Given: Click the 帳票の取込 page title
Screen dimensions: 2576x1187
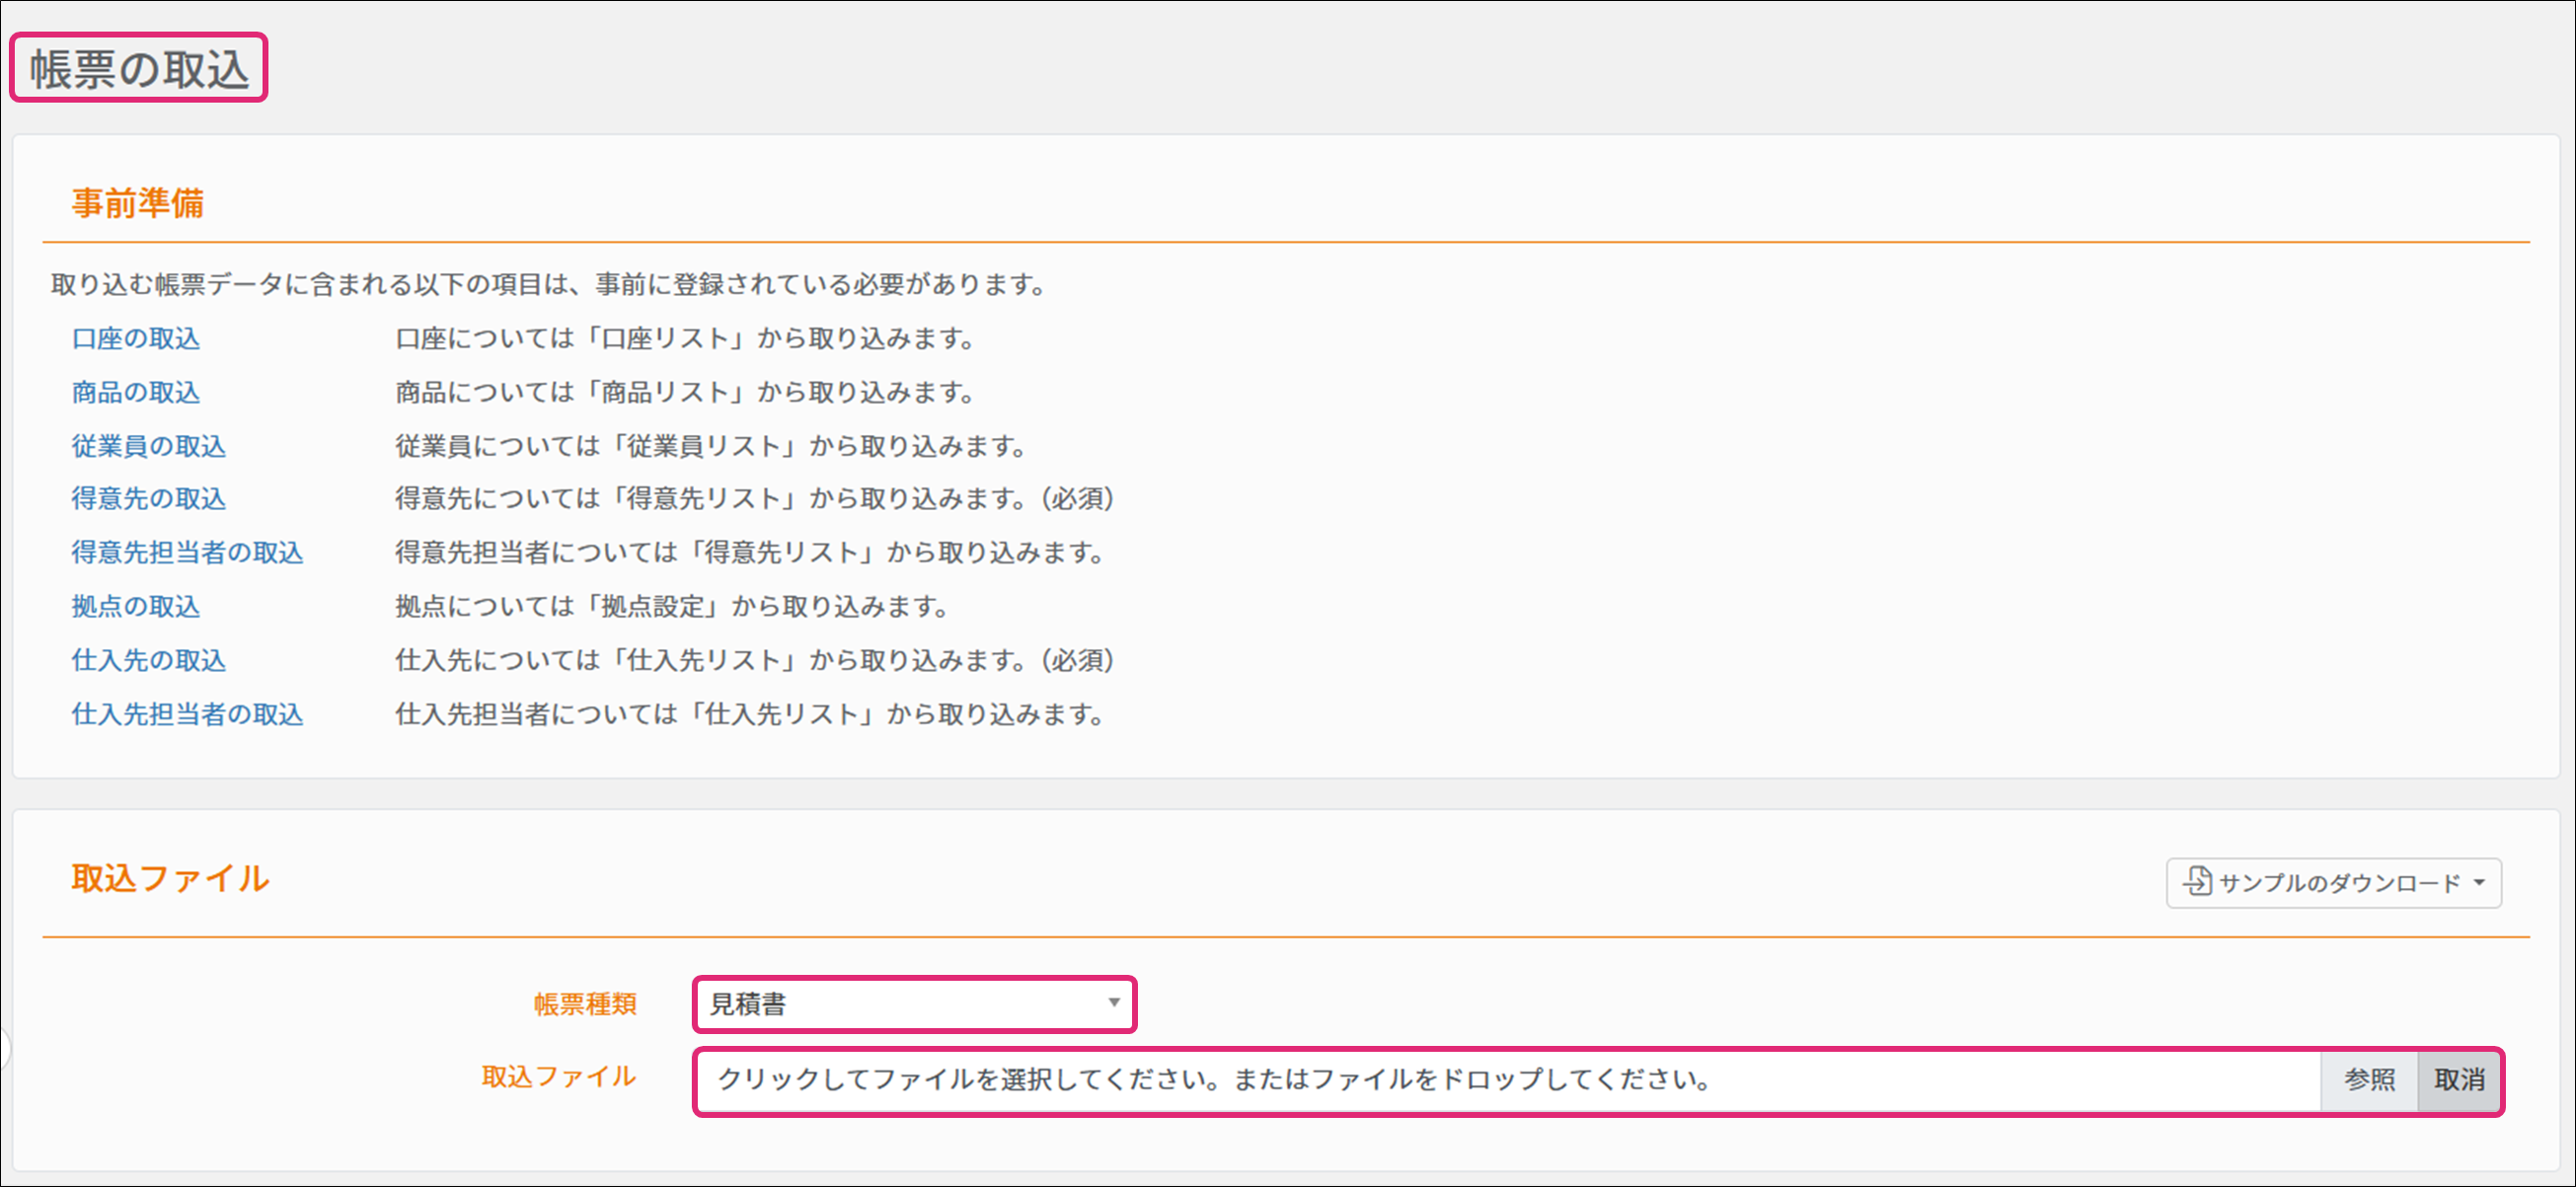Looking at the screenshot, I should pos(139,69).
